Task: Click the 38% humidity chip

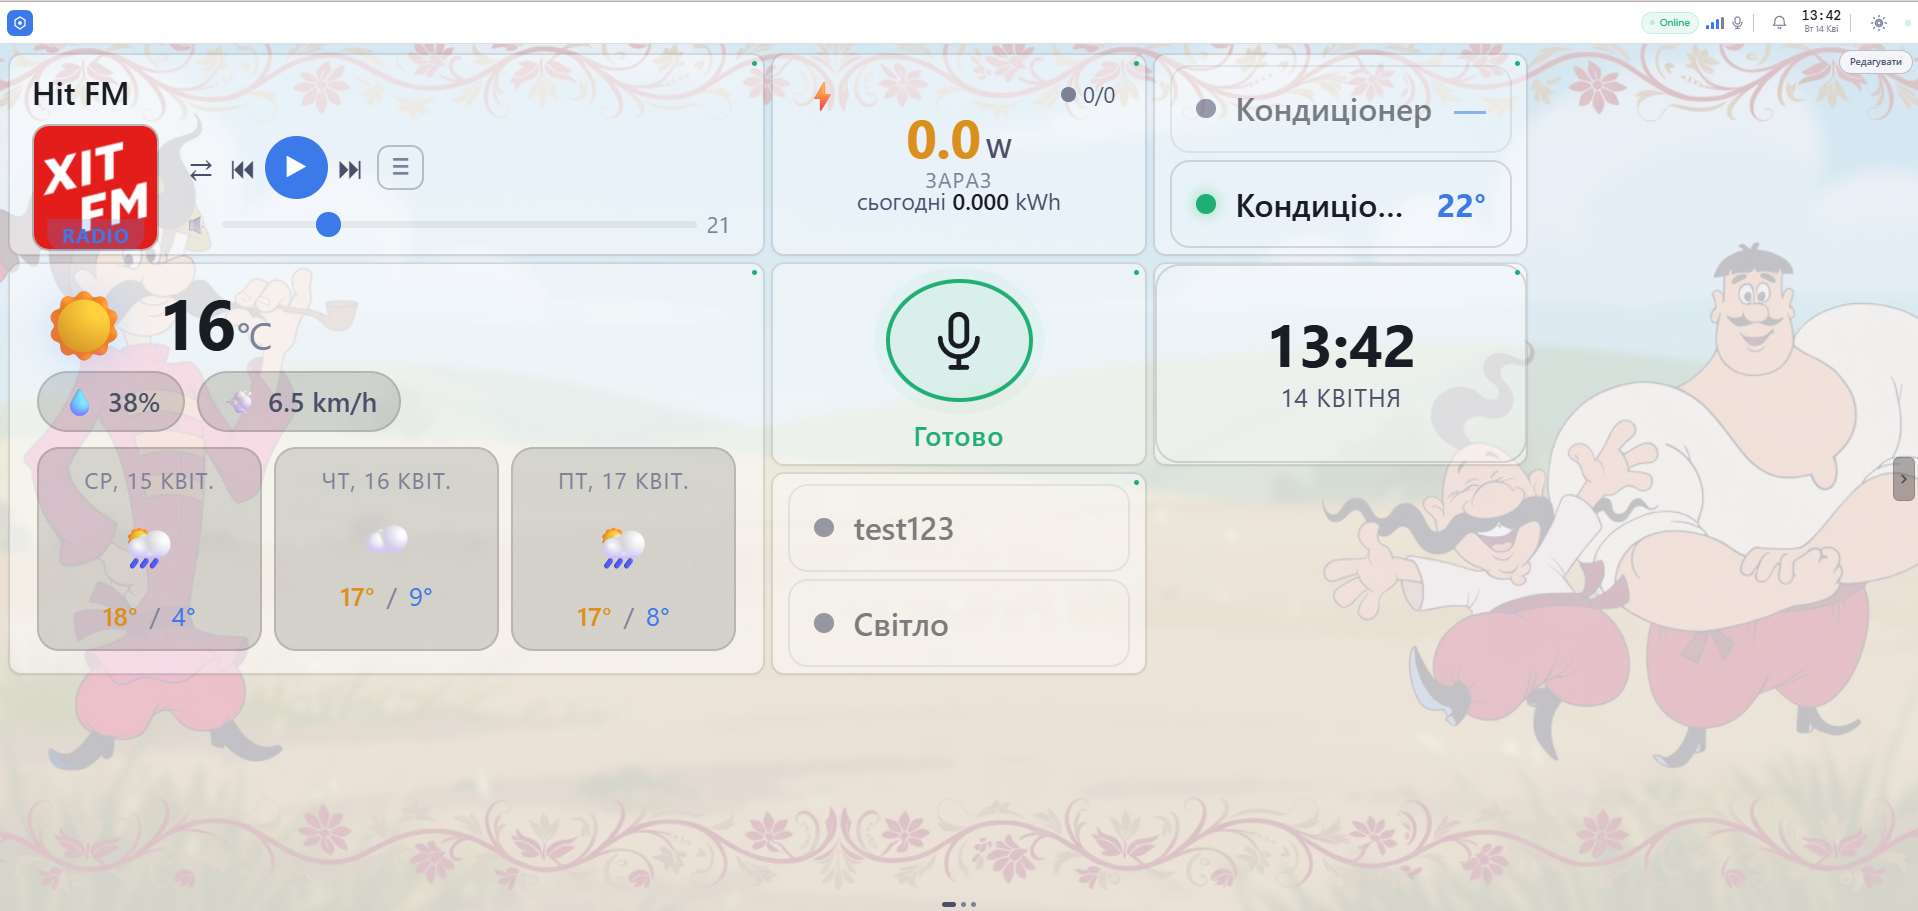Action: click(111, 402)
